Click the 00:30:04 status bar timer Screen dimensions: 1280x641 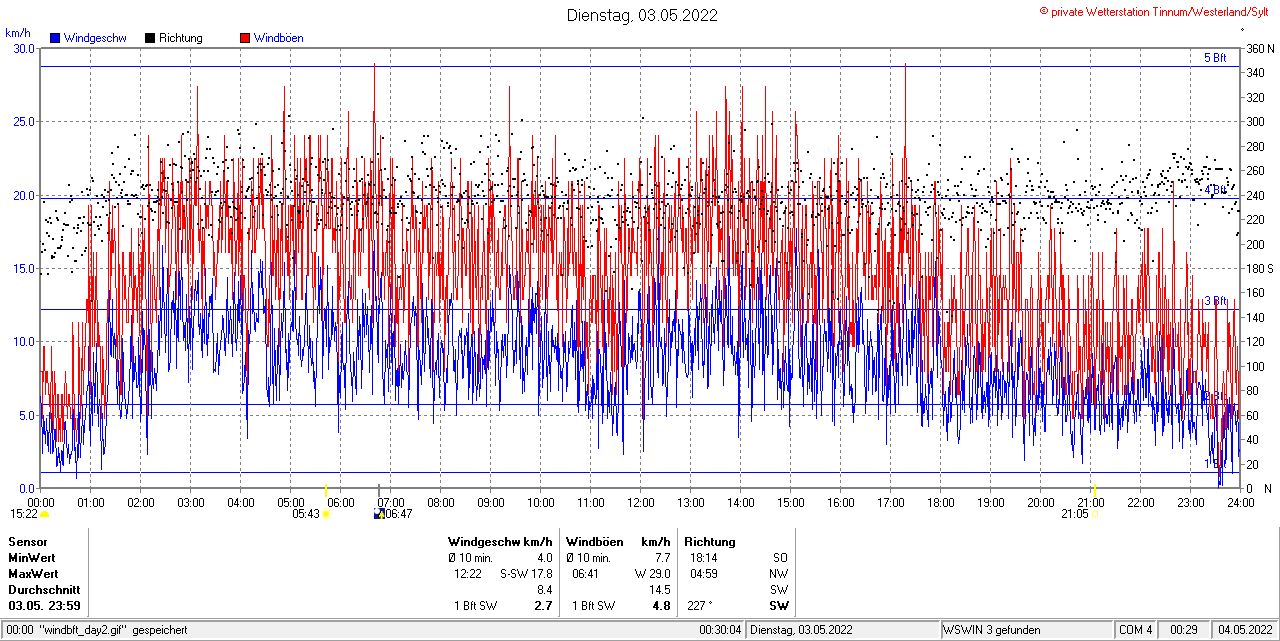721,630
